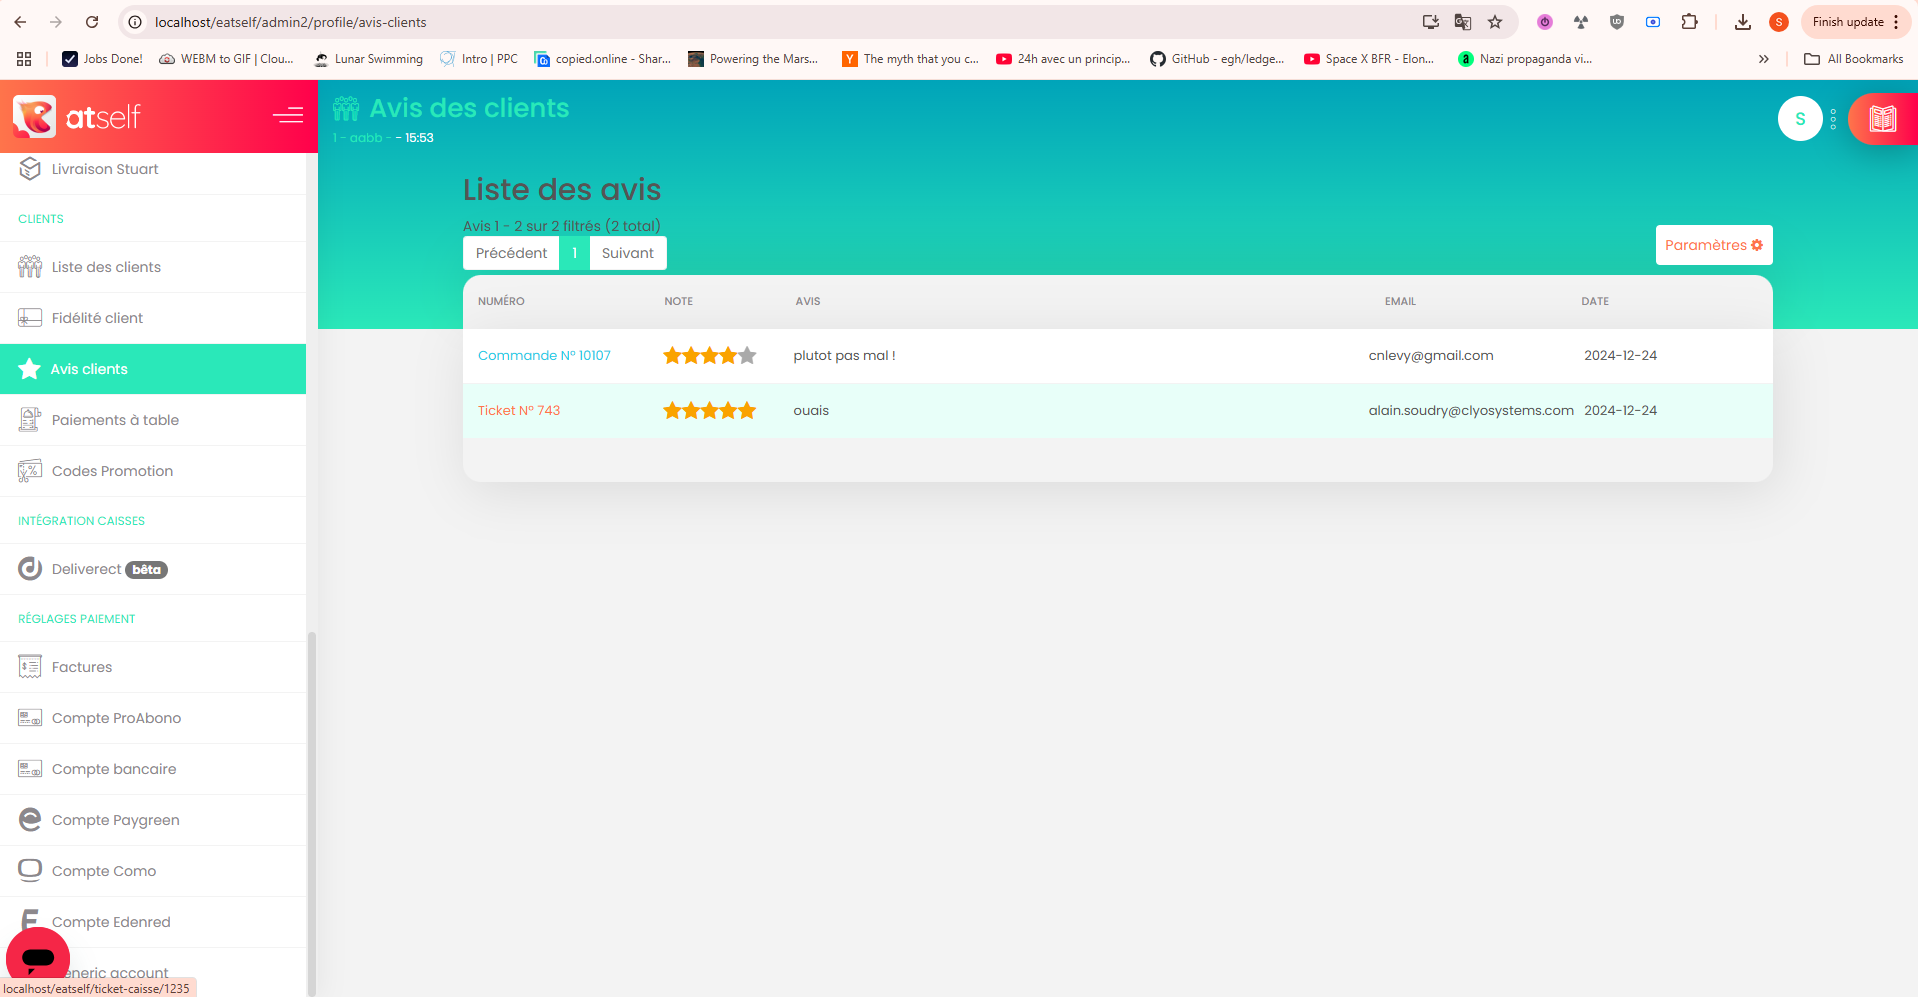Open Chrome profile S avatar
The image size is (1918, 997).
click(1778, 22)
